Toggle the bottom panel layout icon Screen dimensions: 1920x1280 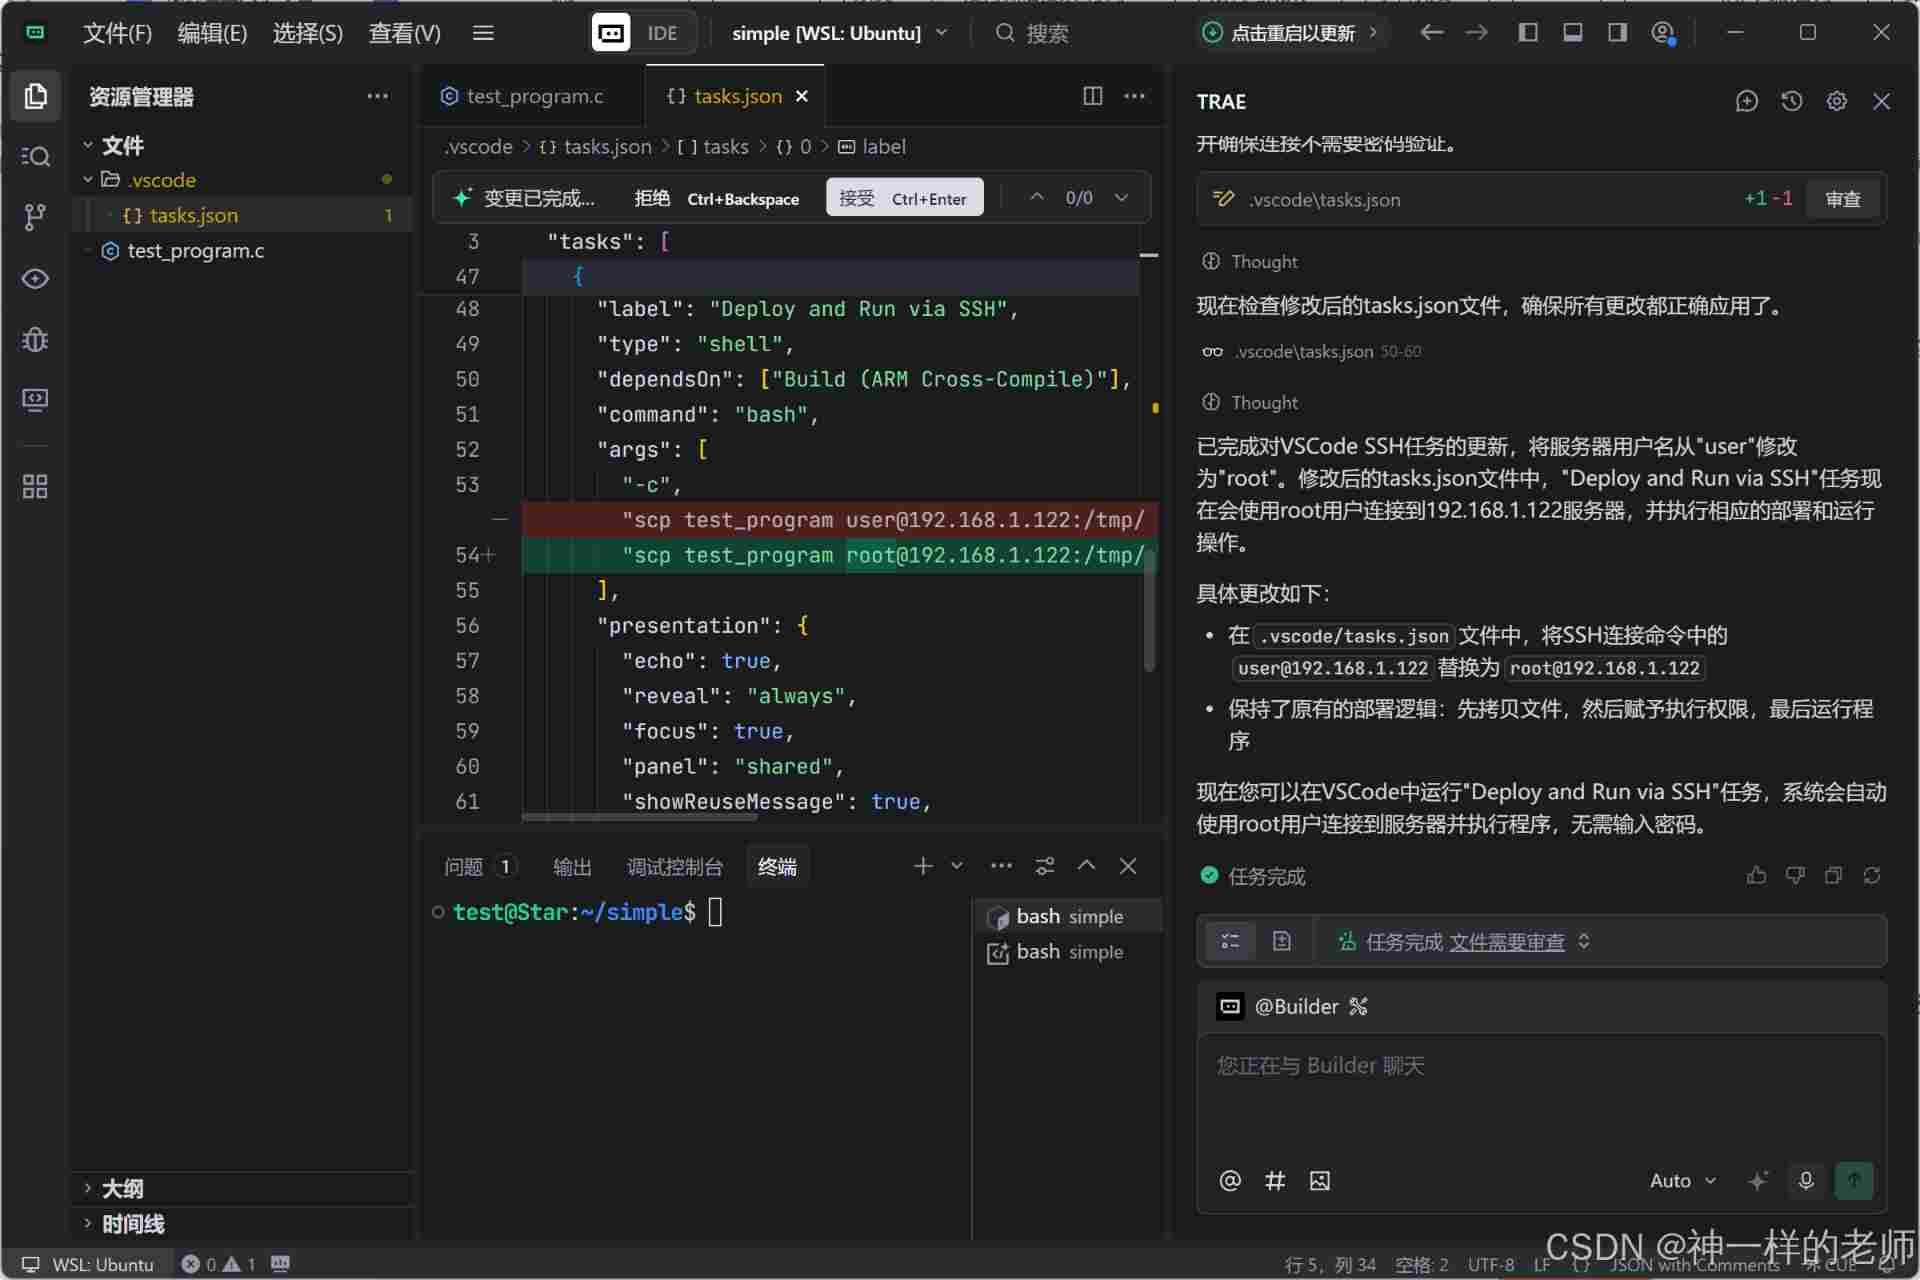tap(1572, 33)
